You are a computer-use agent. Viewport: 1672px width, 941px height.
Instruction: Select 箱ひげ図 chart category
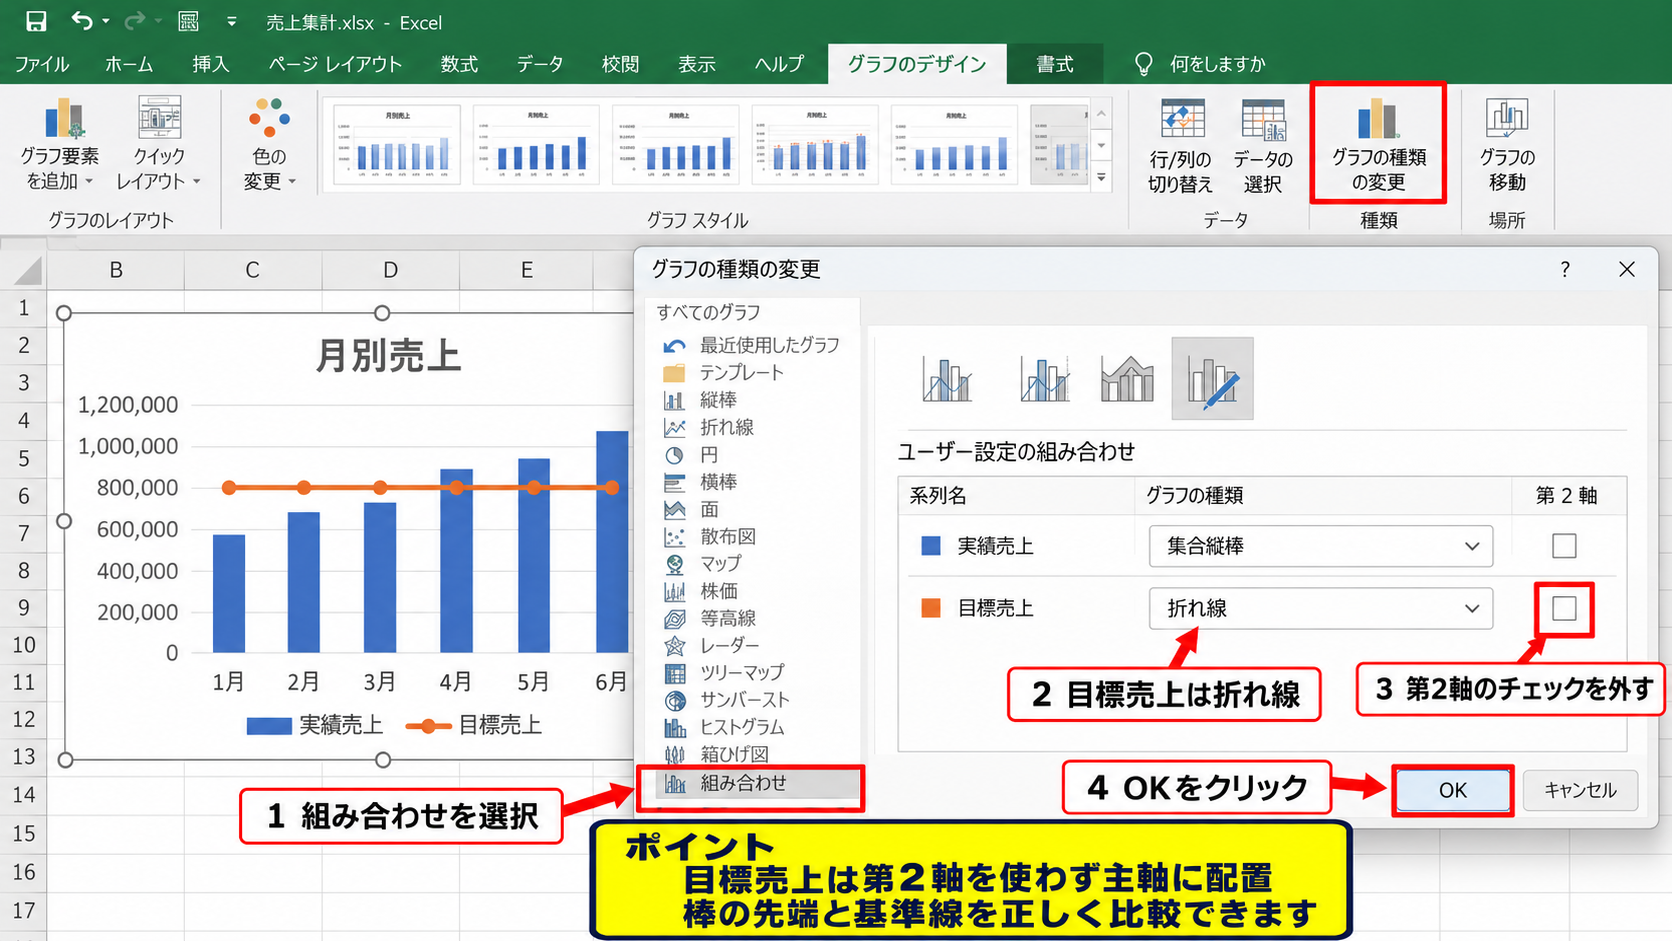click(716, 754)
